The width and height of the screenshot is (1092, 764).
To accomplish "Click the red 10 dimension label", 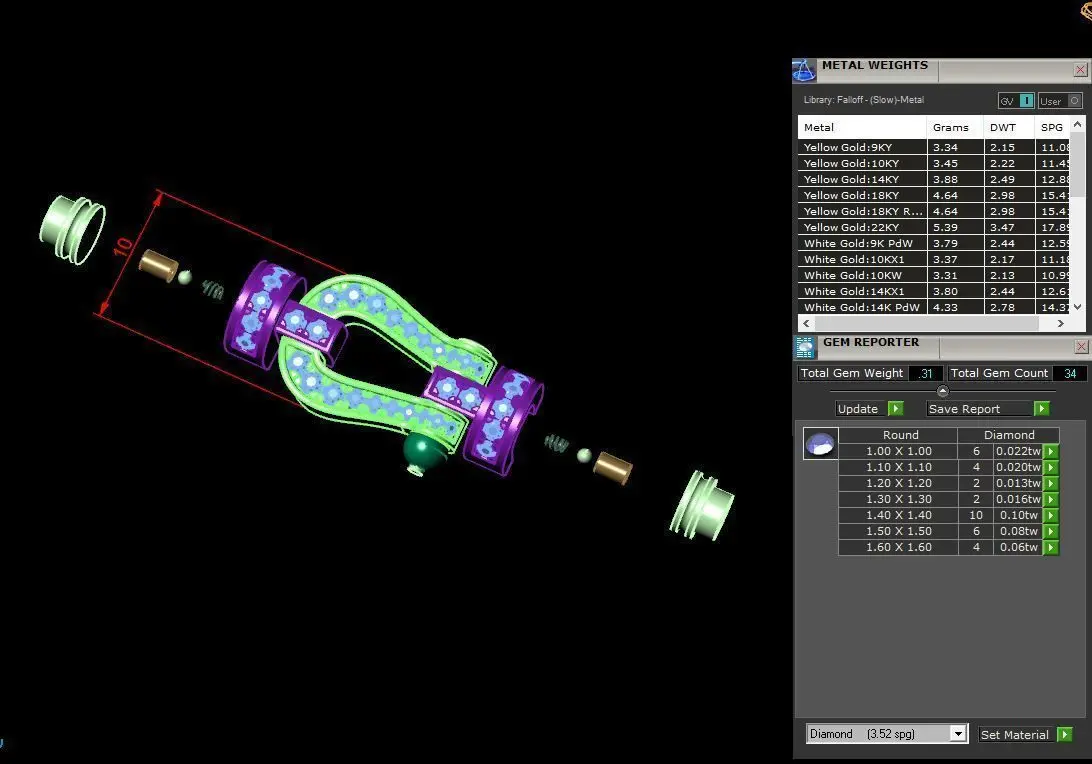I will [123, 247].
